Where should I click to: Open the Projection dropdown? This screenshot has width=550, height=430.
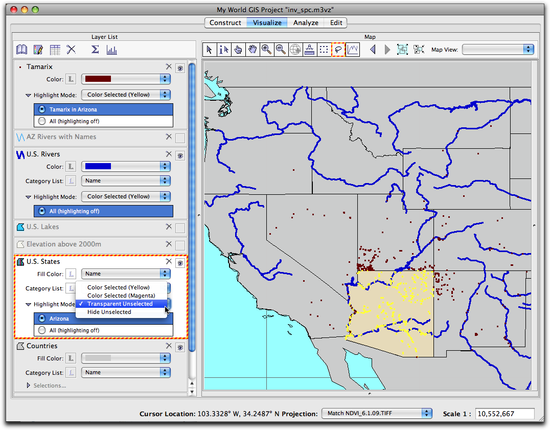pos(377,413)
